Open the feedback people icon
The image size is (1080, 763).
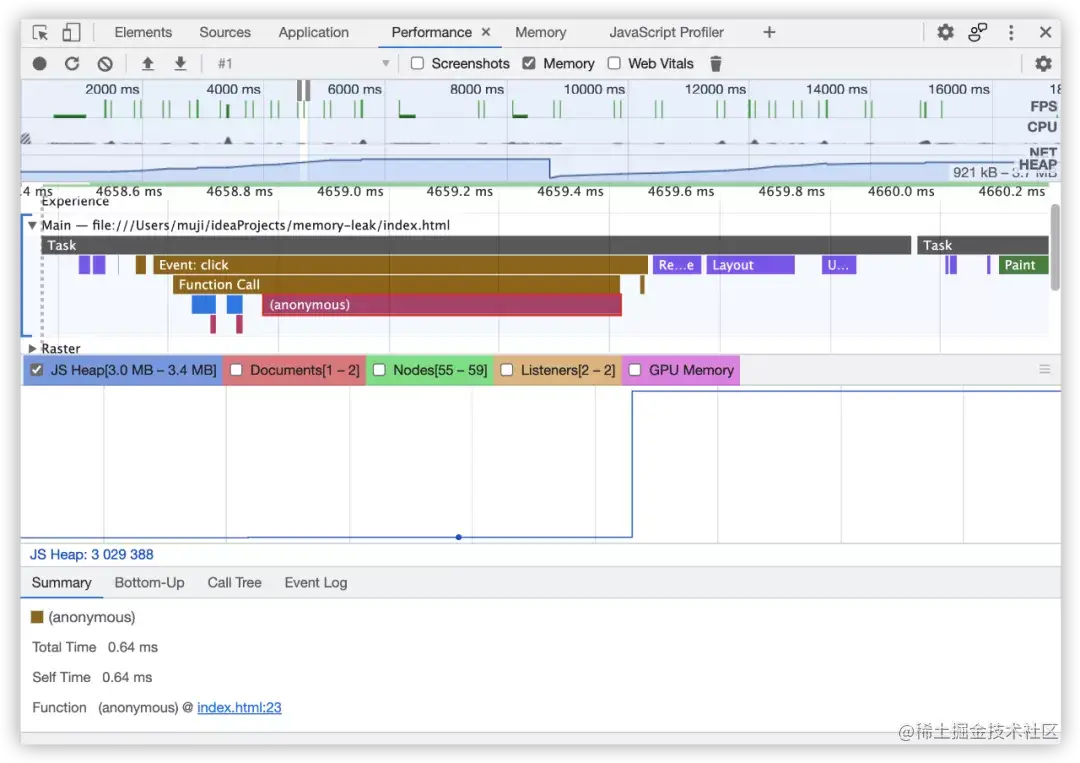(977, 32)
